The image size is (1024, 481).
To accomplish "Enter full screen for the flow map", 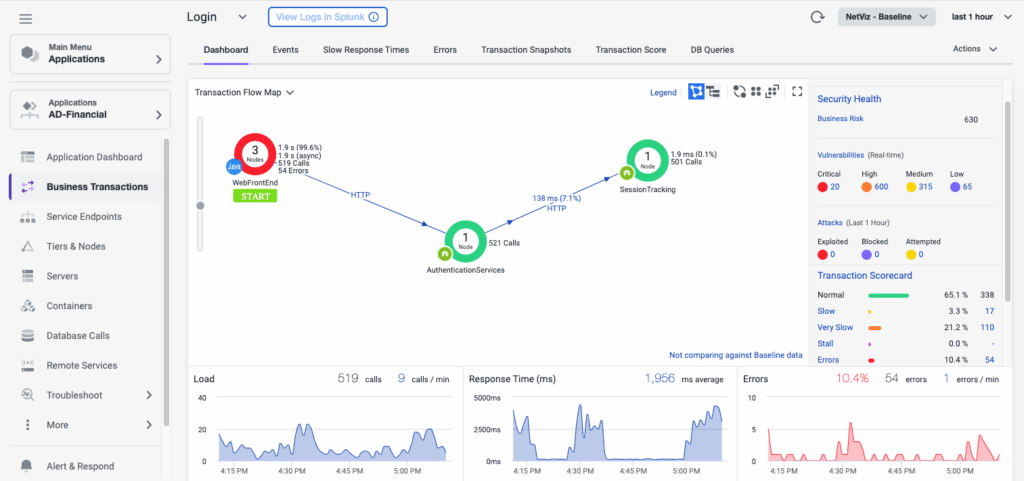I will click(797, 92).
